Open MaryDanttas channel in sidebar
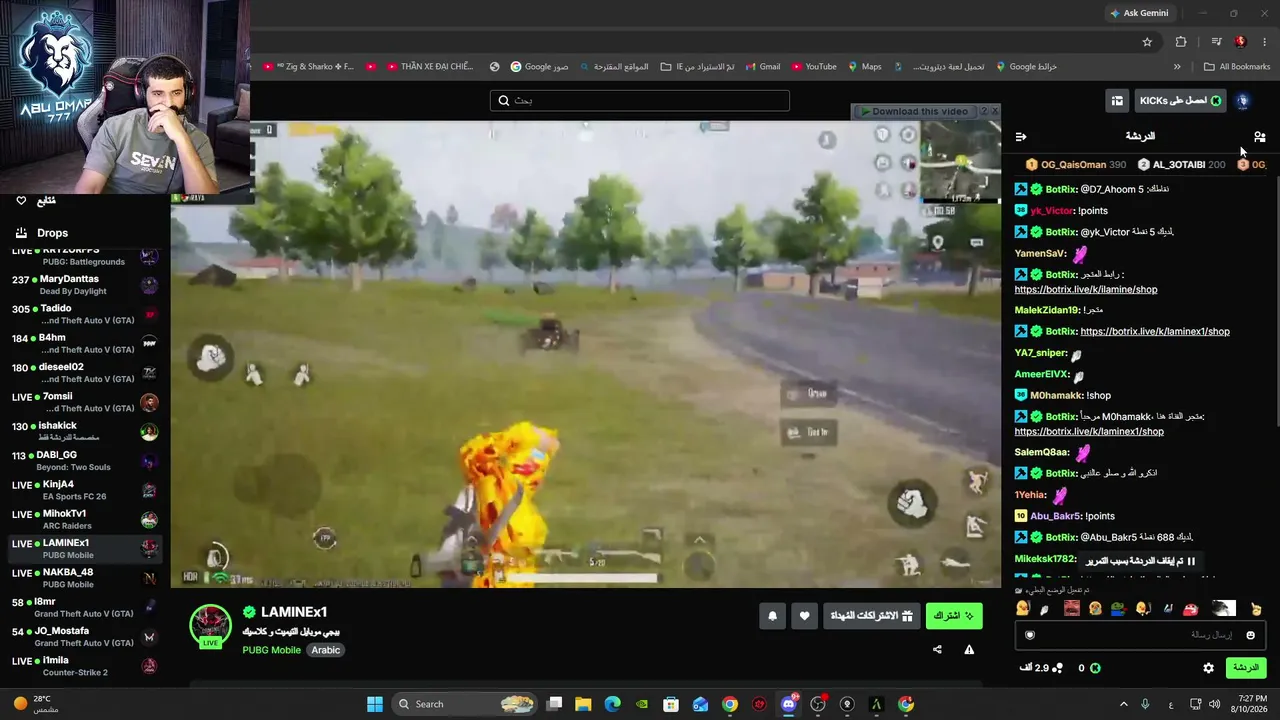This screenshot has height=720, width=1280. click(x=85, y=285)
